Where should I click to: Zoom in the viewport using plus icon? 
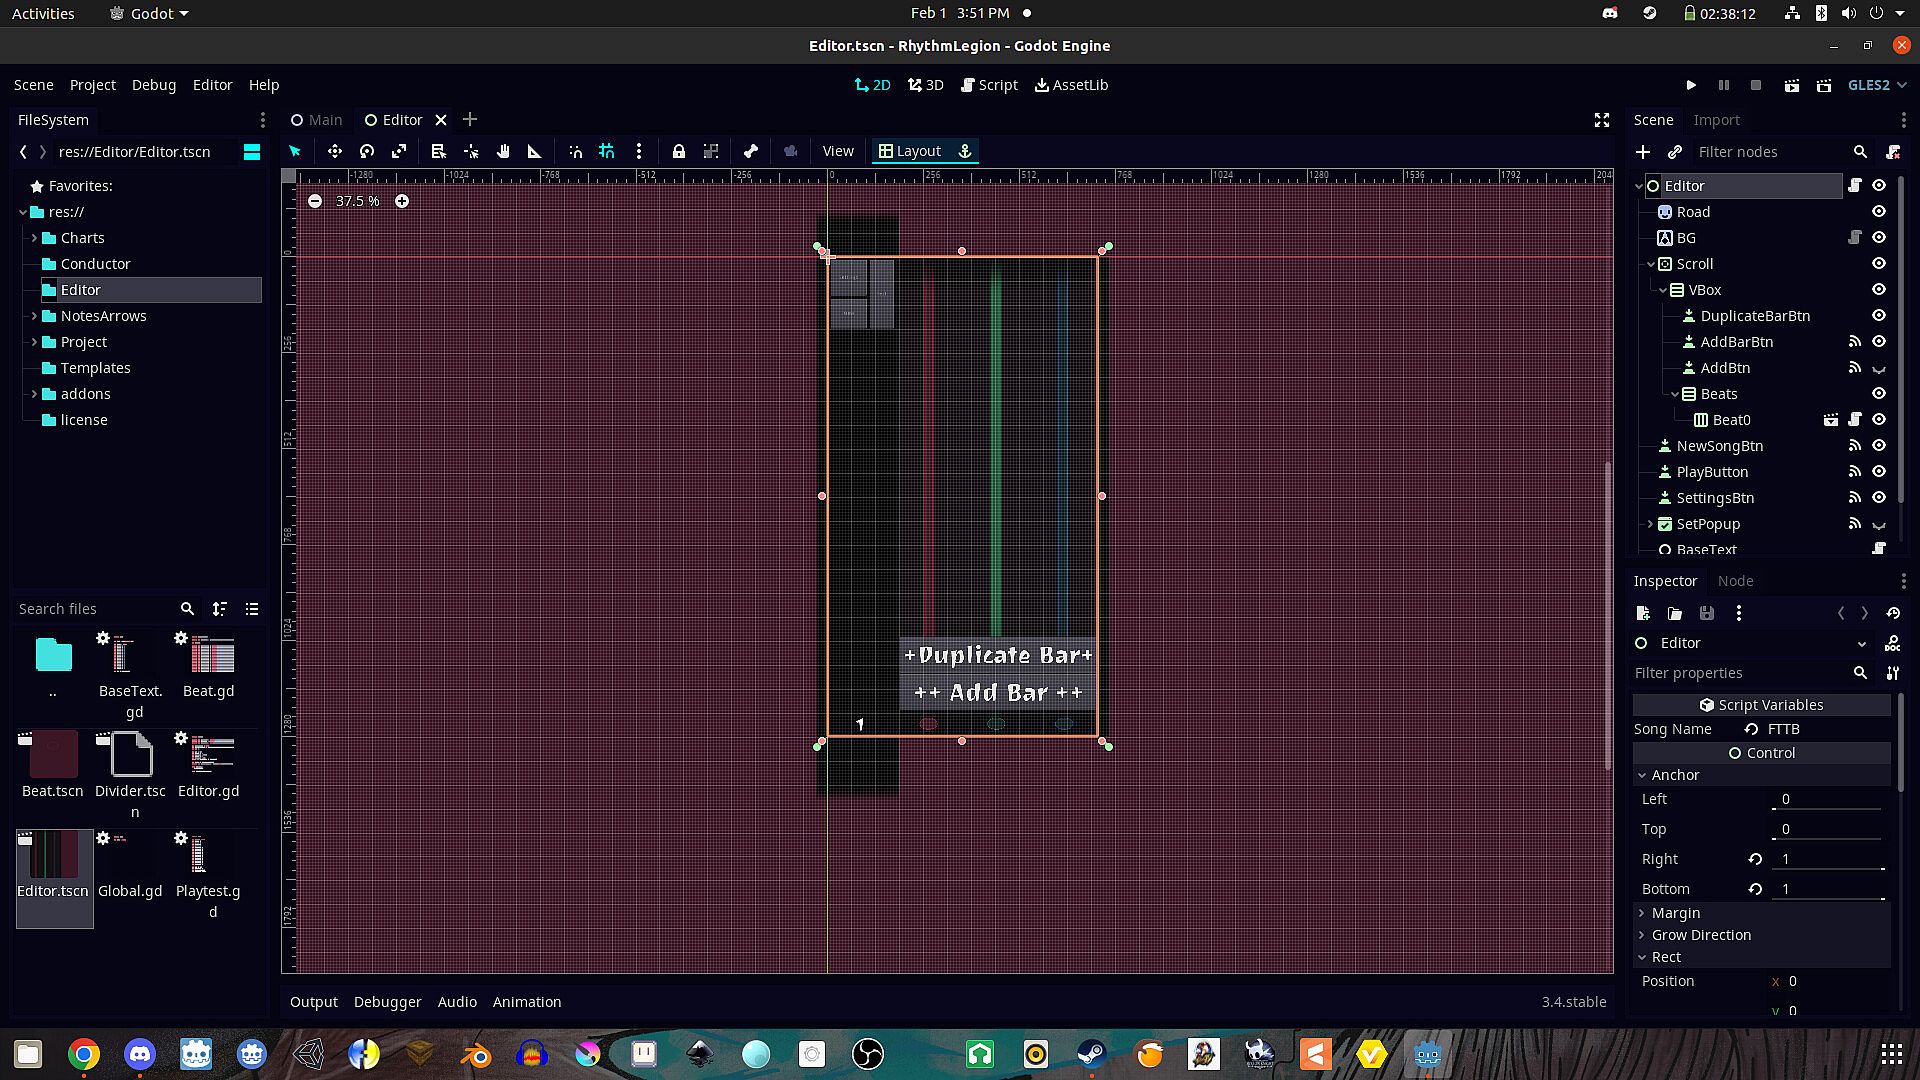[x=402, y=201]
